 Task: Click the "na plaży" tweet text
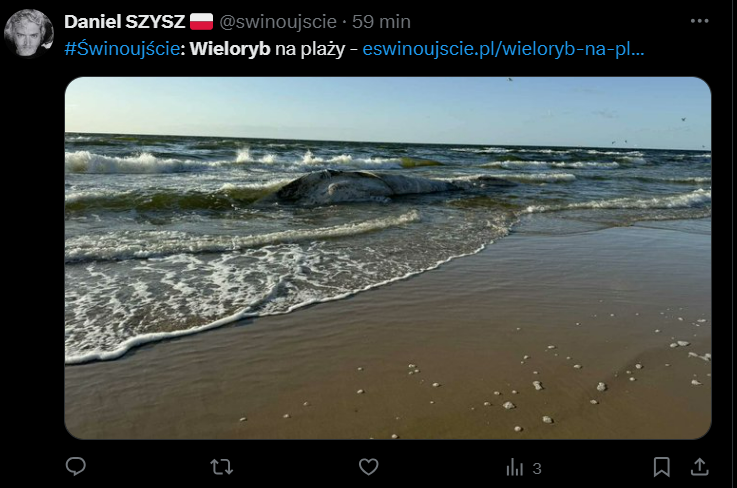(x=310, y=49)
